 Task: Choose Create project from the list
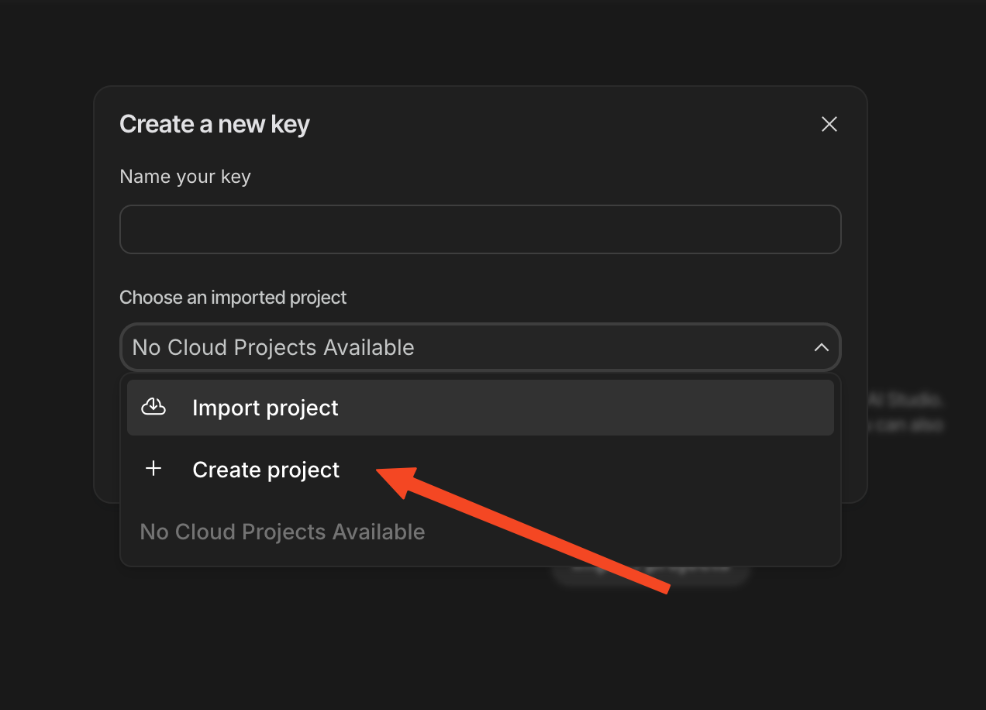point(266,470)
